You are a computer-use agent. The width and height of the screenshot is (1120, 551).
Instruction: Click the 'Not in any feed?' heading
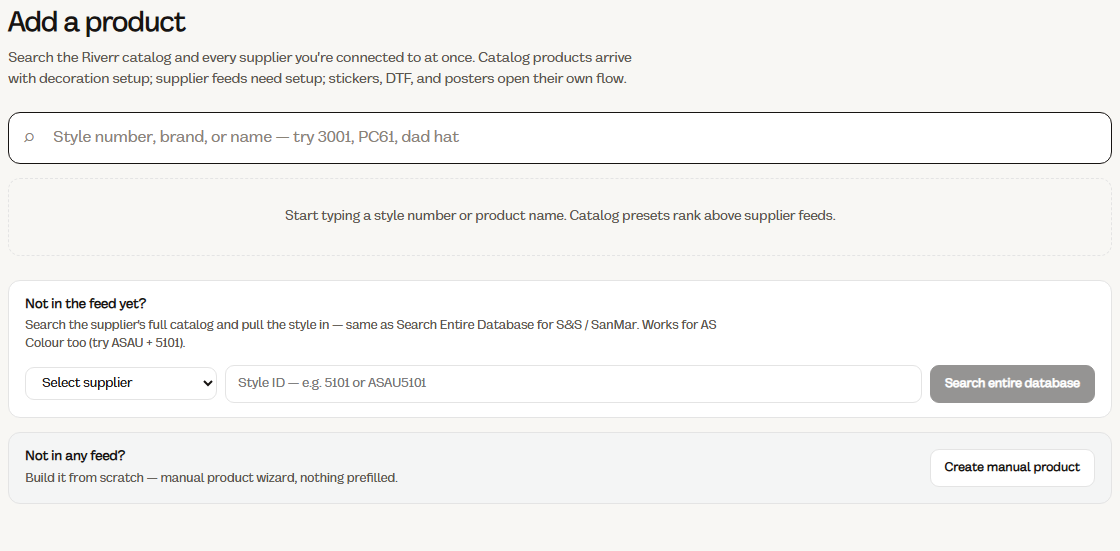coord(75,456)
